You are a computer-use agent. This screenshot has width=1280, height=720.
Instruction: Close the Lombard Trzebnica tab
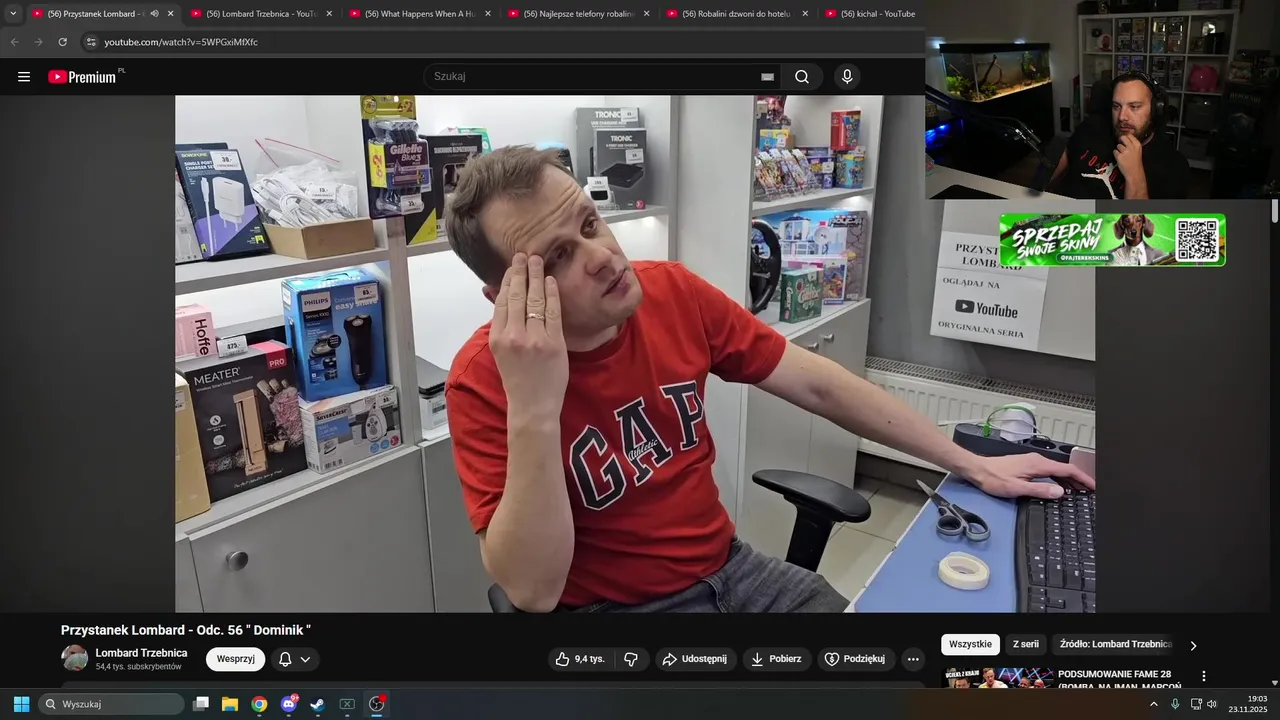[x=329, y=14]
